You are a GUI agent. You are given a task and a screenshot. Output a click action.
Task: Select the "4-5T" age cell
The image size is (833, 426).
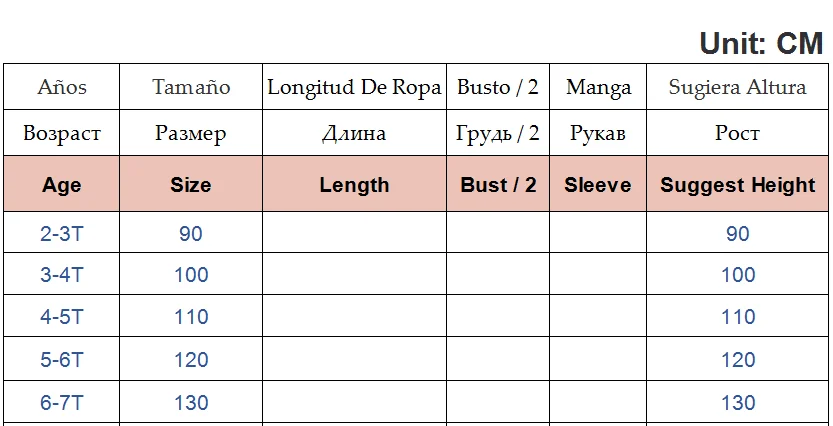pos(62,317)
